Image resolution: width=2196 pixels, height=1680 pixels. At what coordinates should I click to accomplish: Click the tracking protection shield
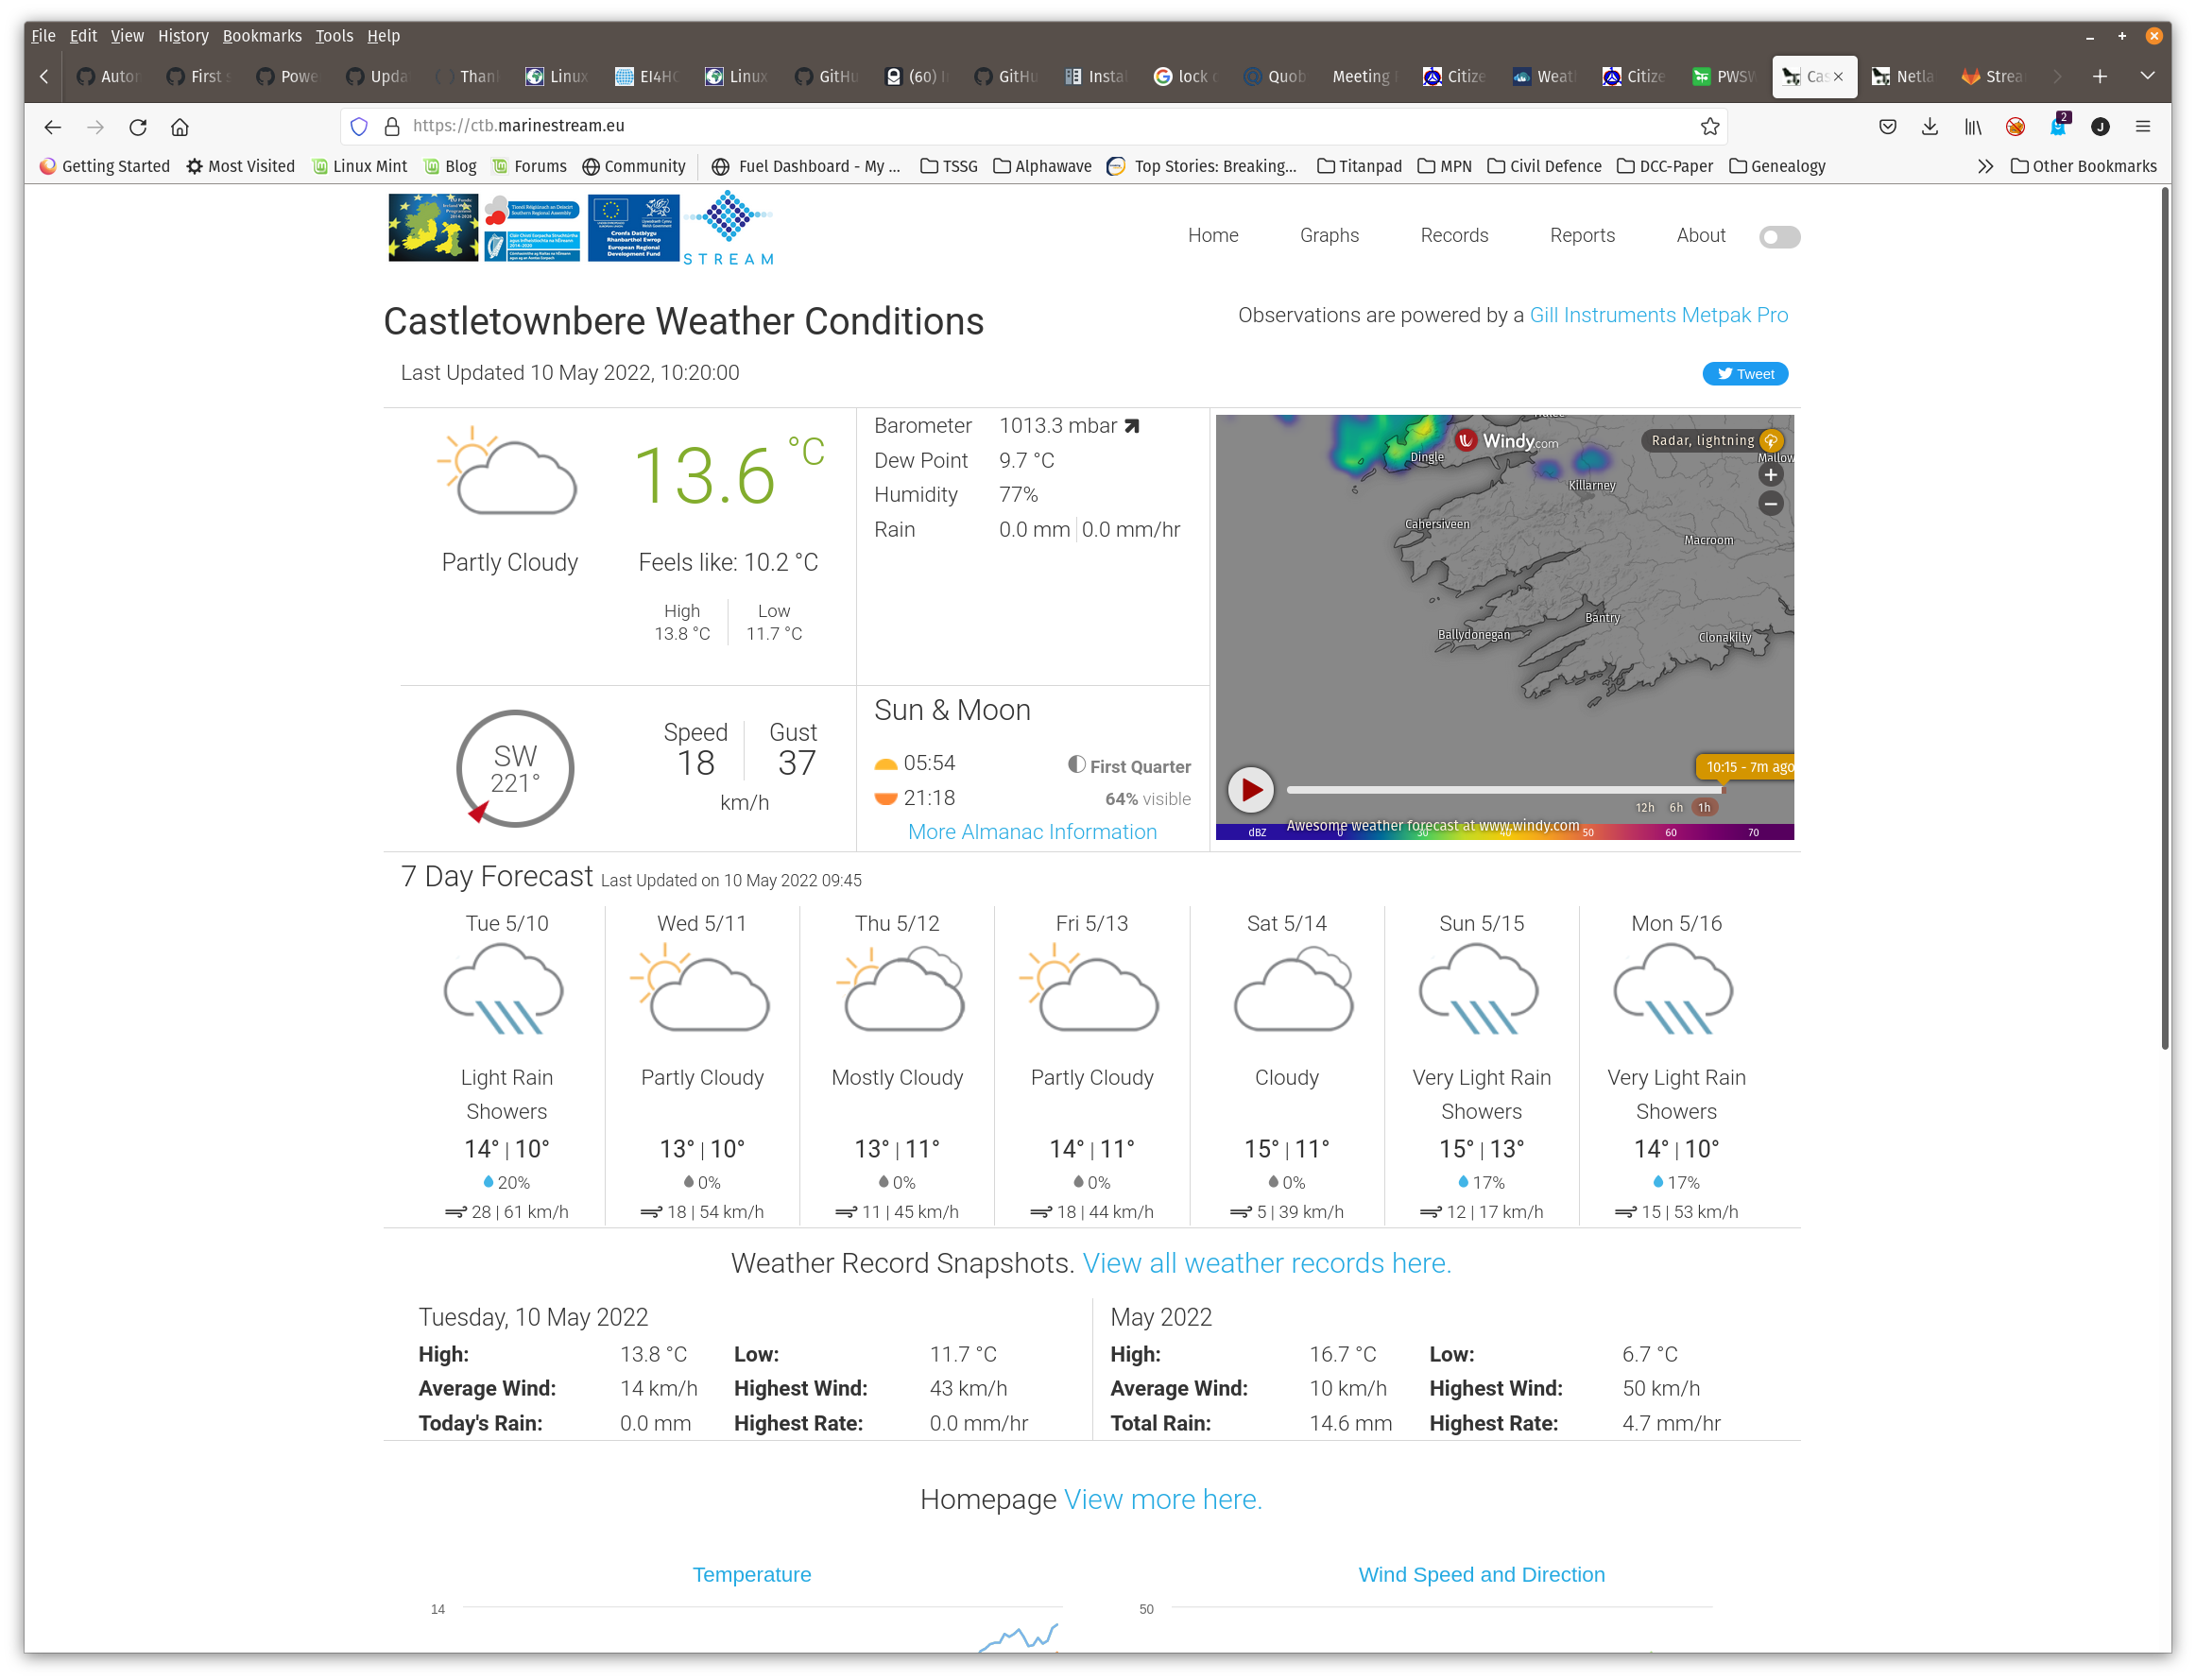click(x=359, y=126)
